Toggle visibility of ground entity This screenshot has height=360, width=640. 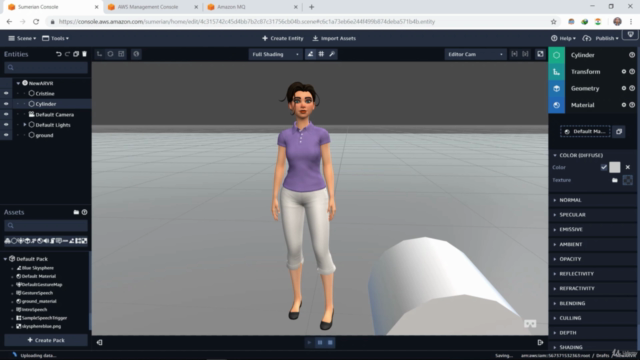pyautogui.click(x=6, y=135)
